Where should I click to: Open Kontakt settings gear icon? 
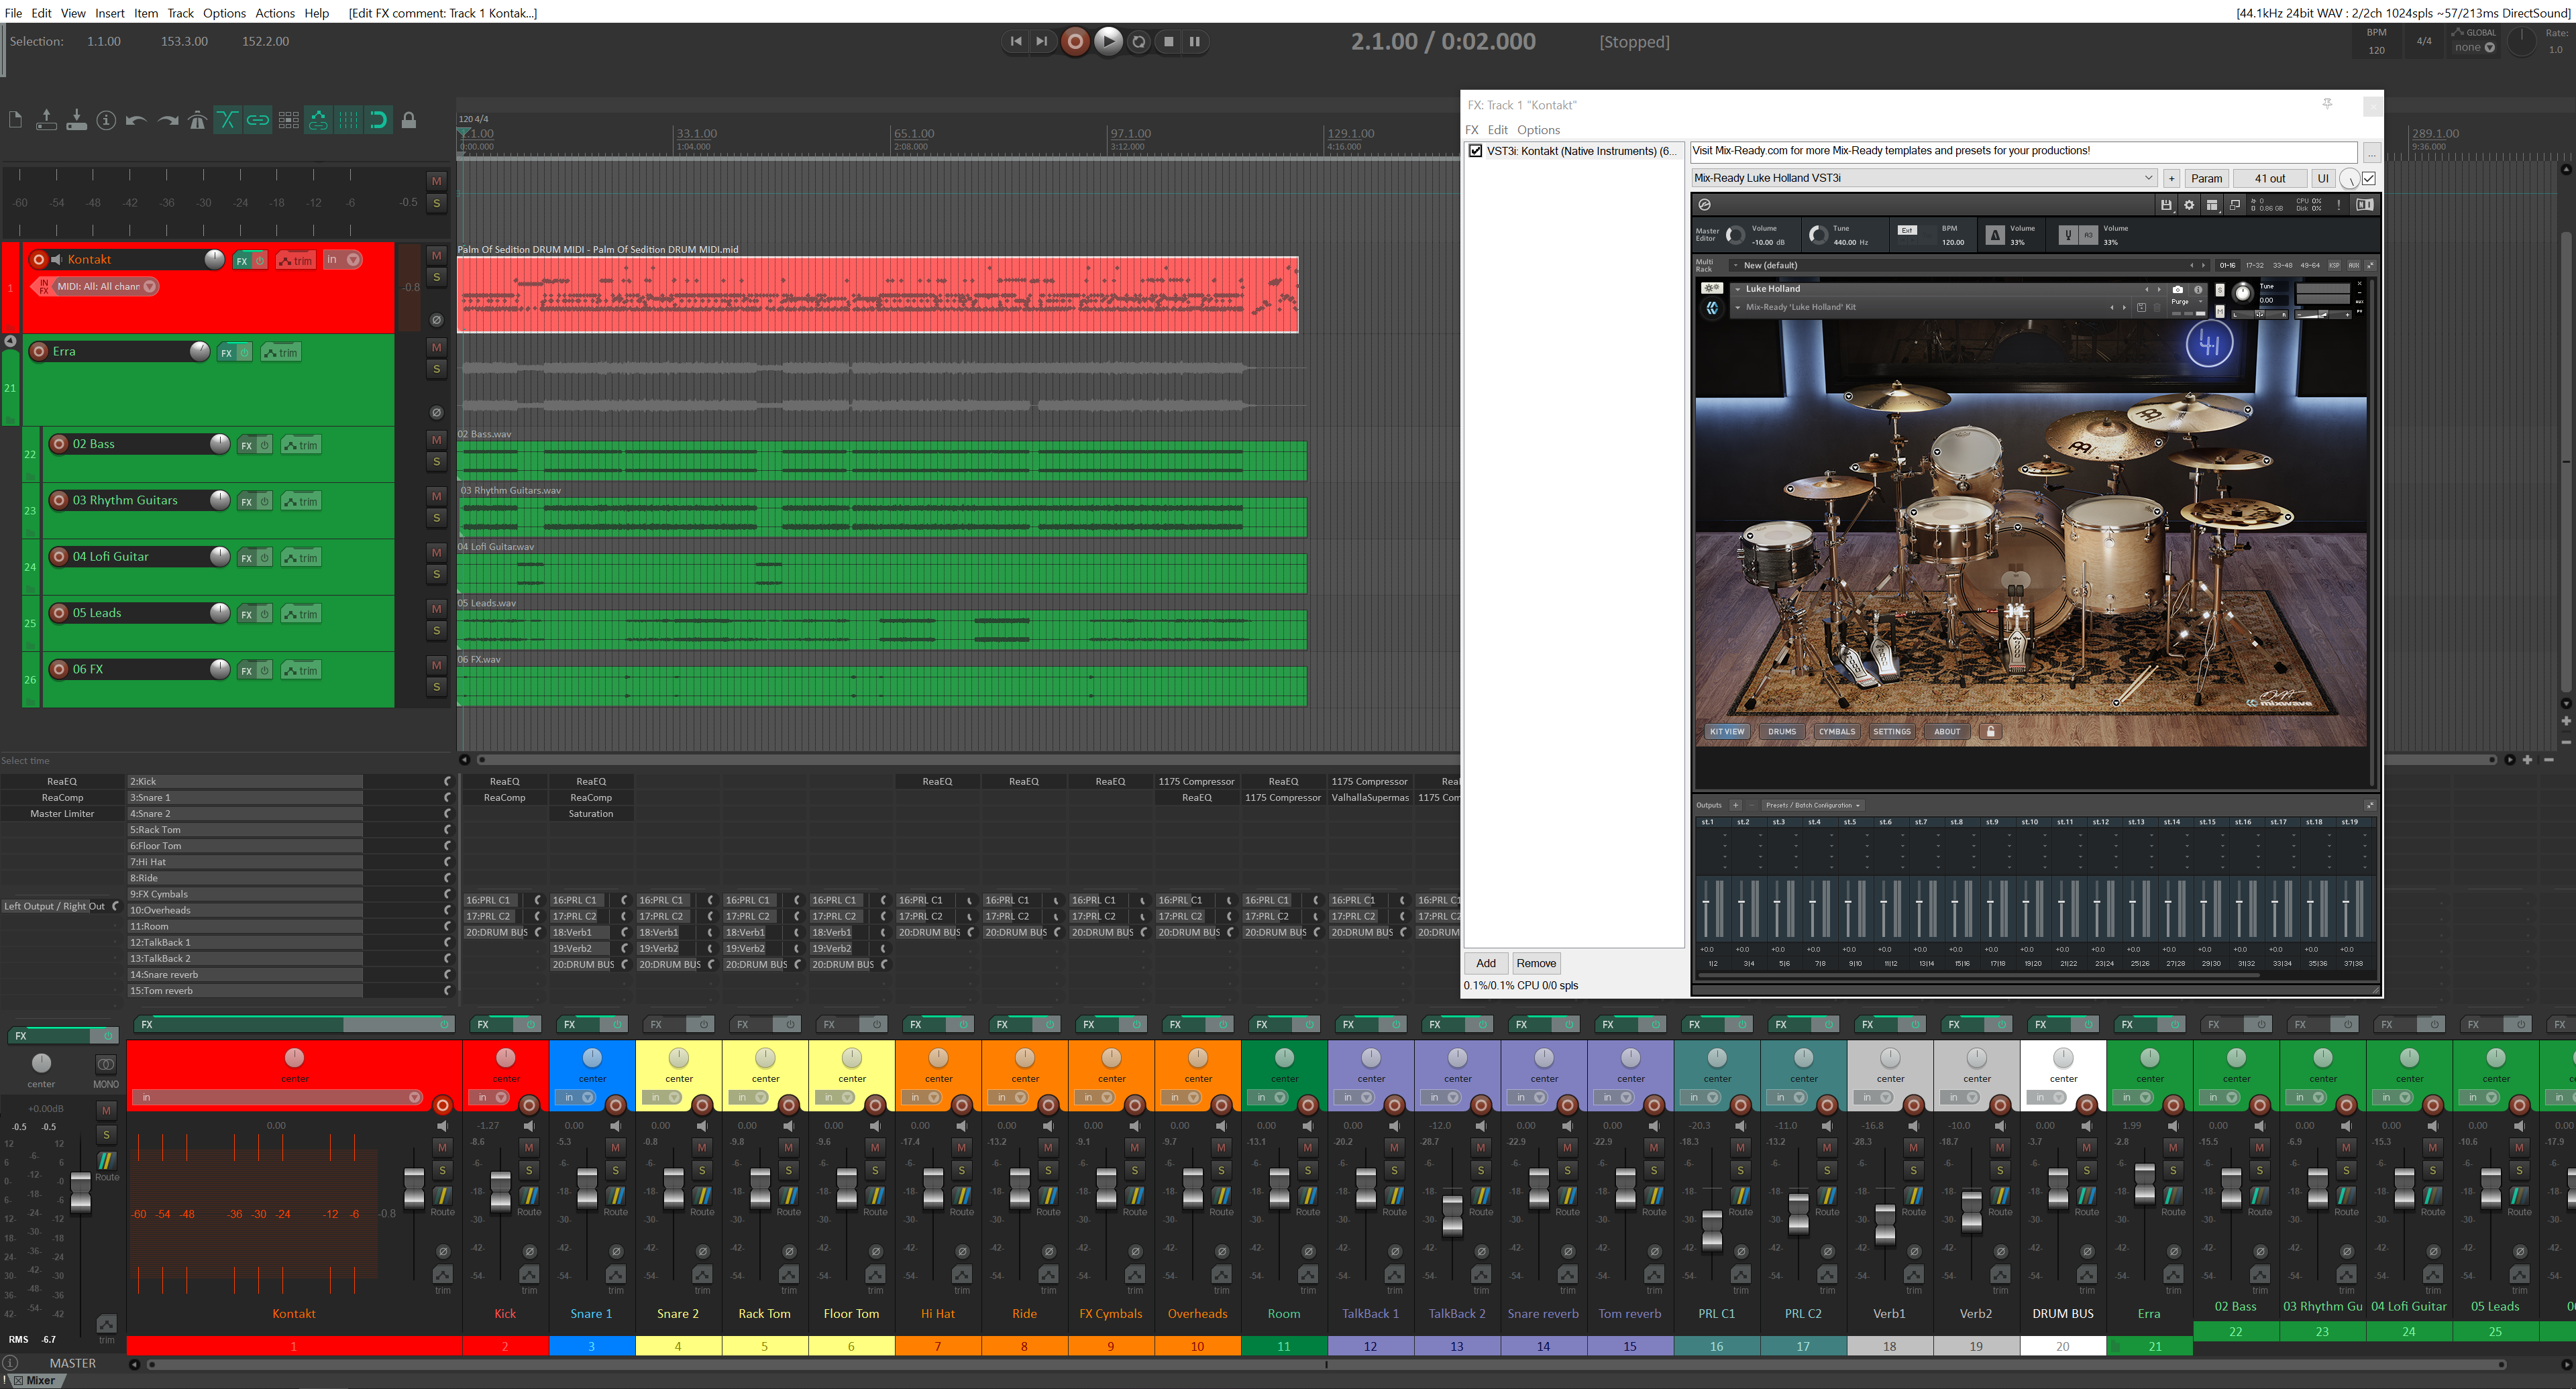click(2189, 205)
